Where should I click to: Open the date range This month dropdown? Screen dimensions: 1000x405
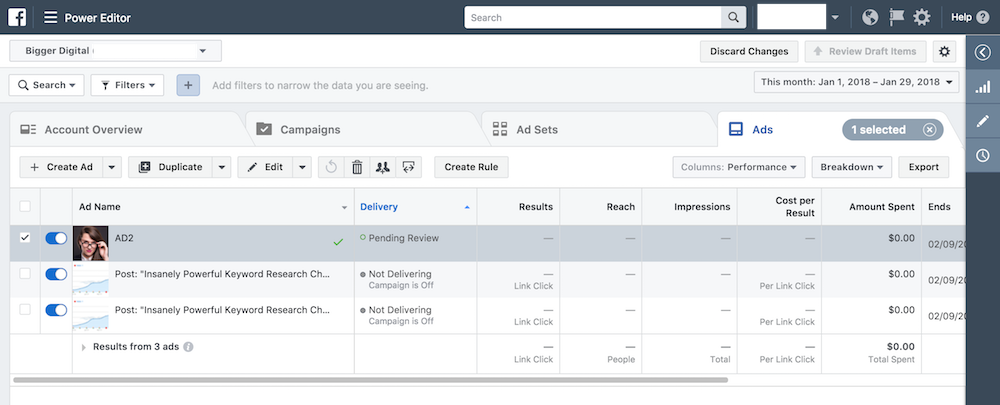click(x=857, y=82)
